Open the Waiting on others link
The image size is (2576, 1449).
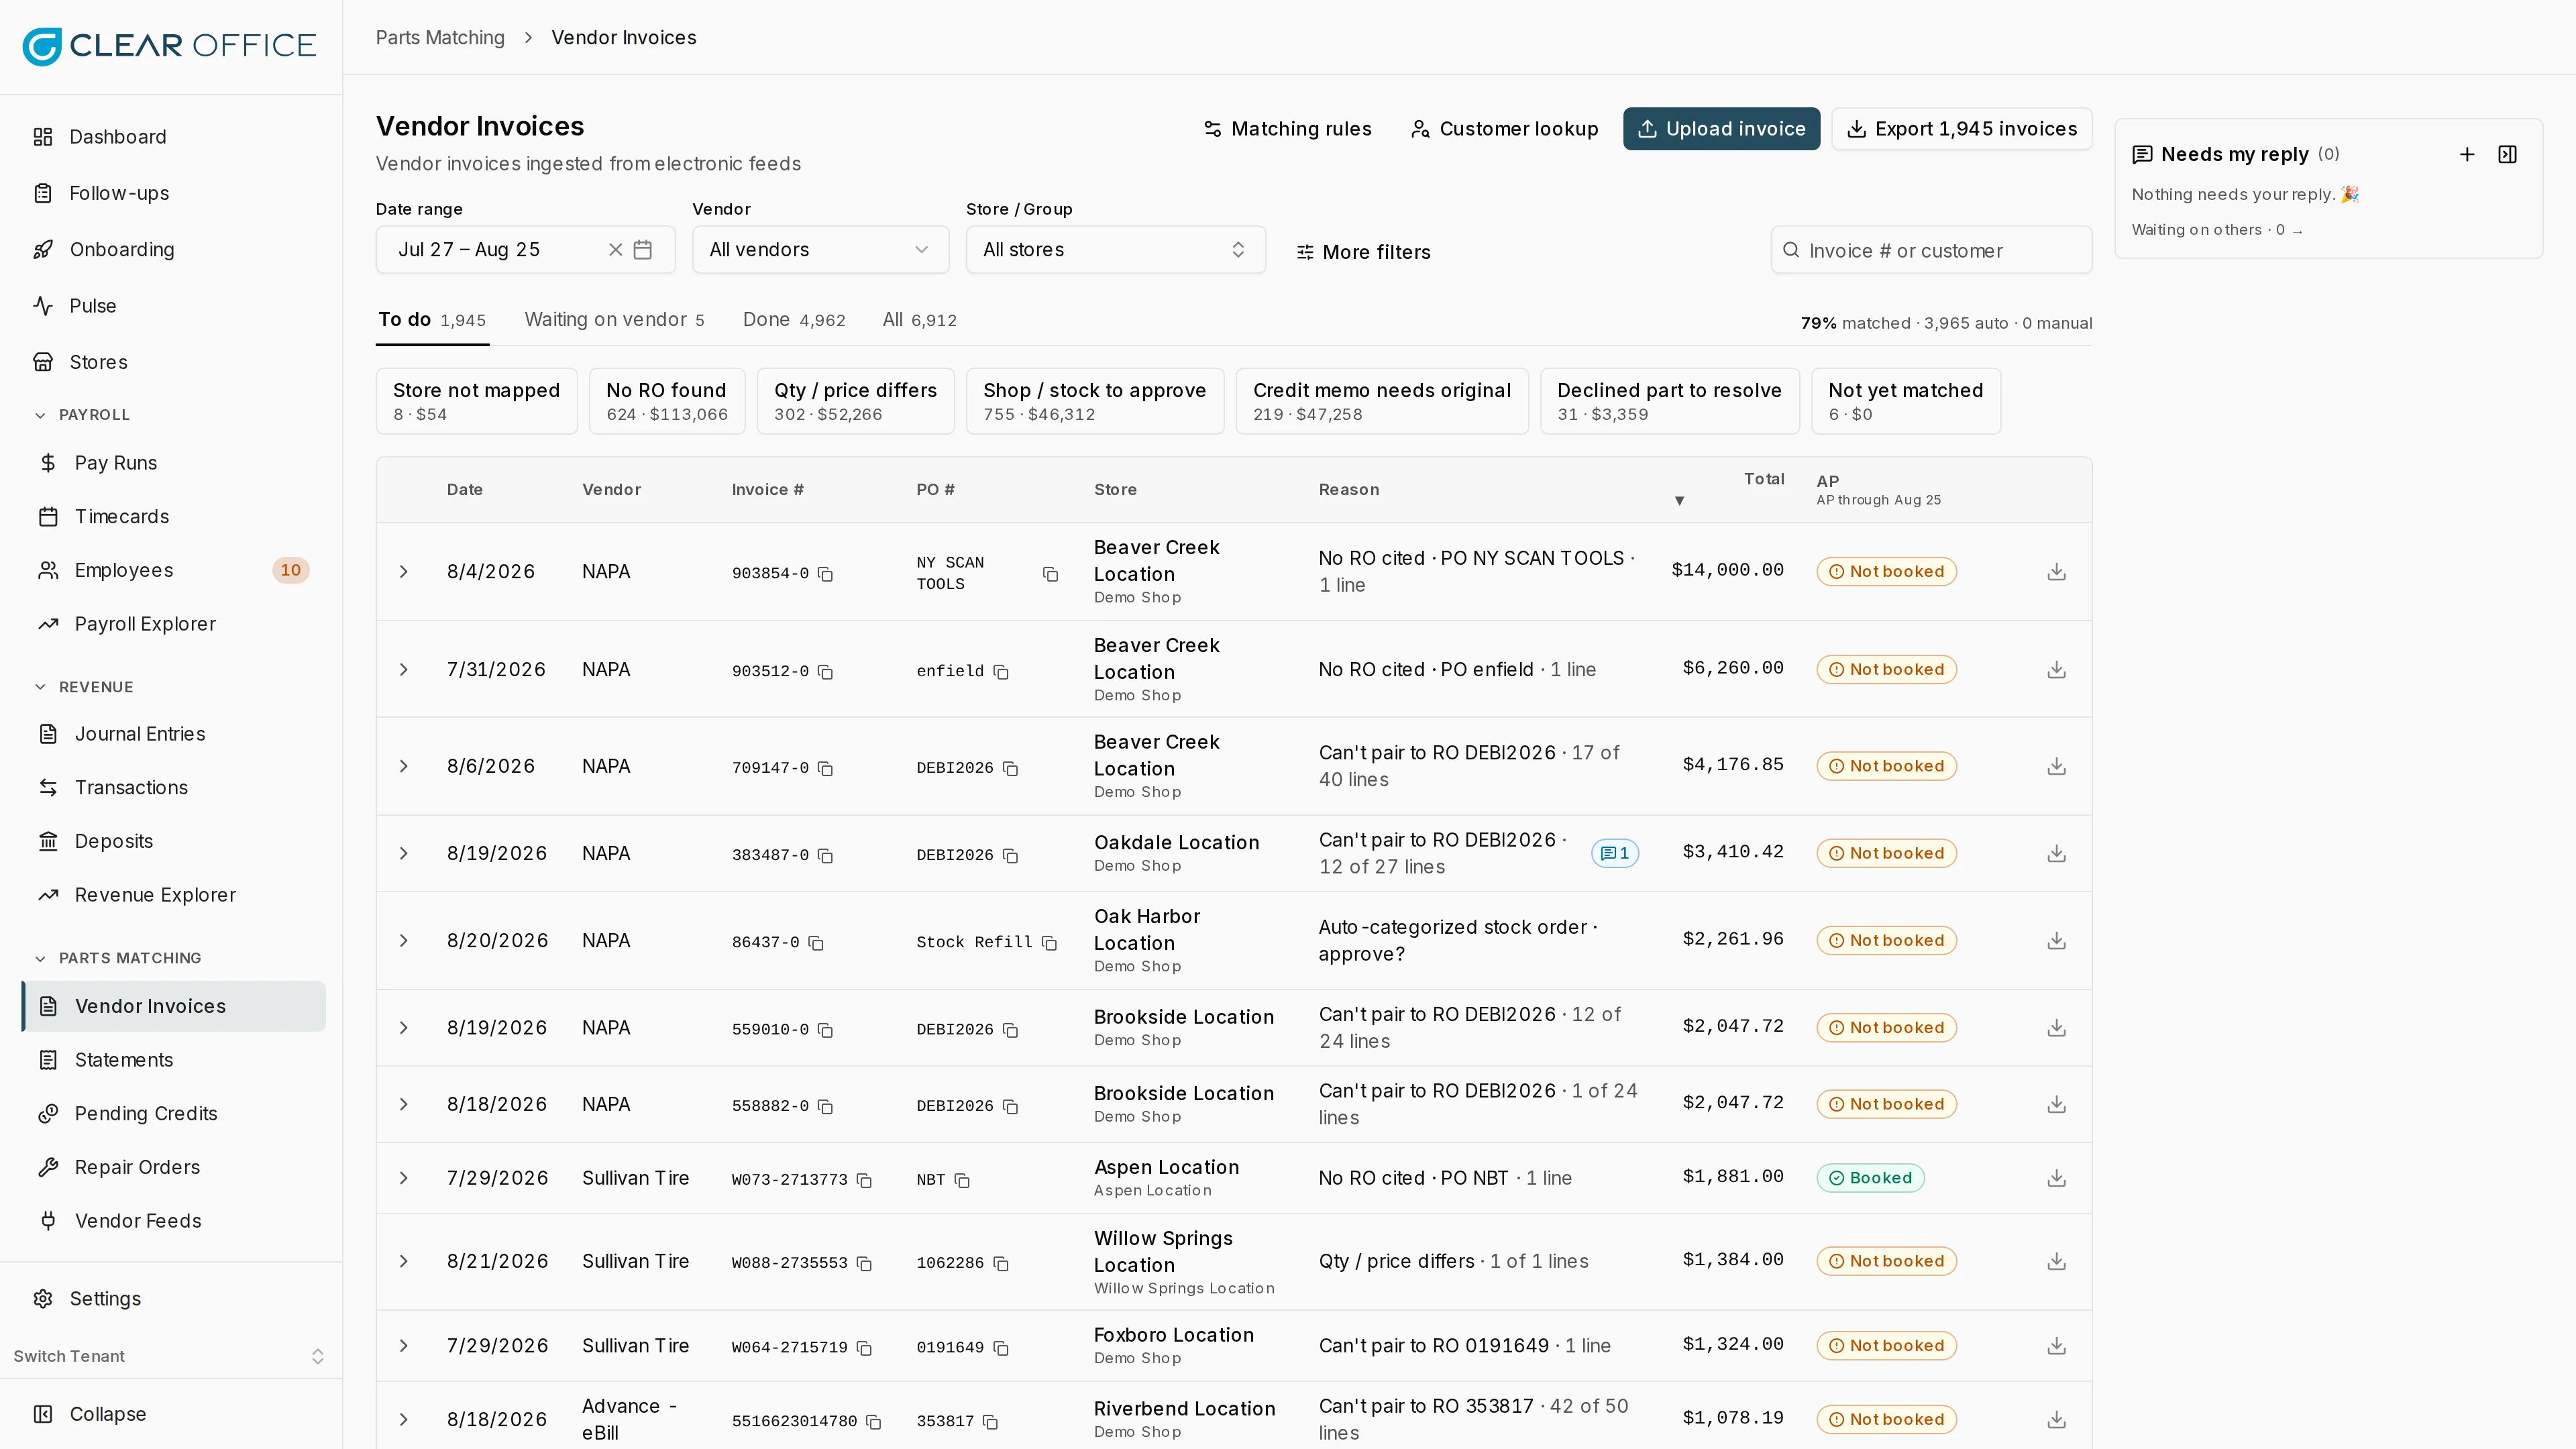pyautogui.click(x=2217, y=230)
